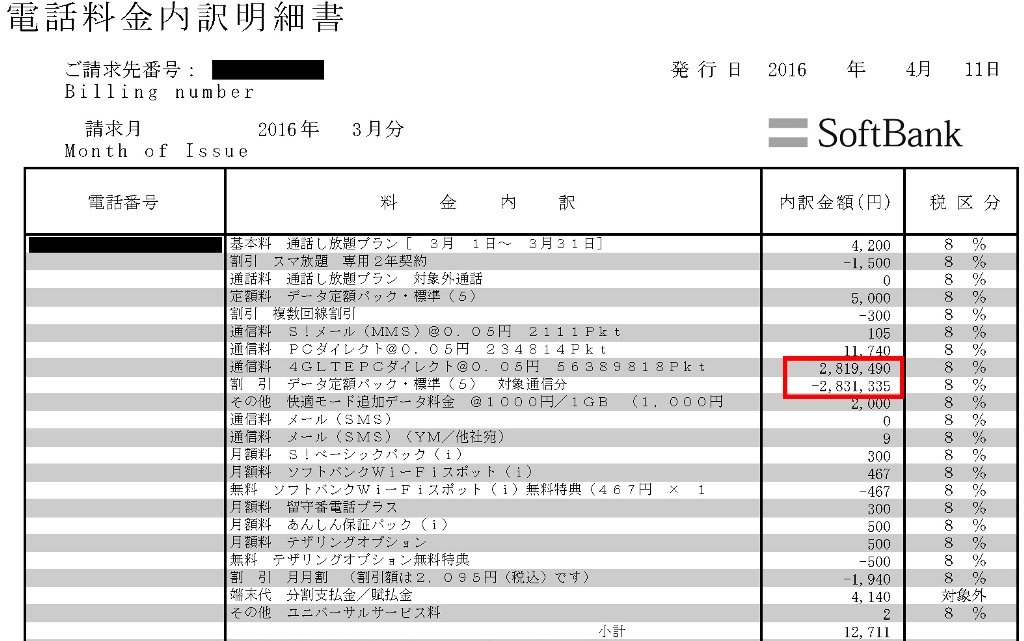Image resolution: width=1024 pixels, height=641 pixels.
Task: Click the 小計 label
Action: [612, 631]
